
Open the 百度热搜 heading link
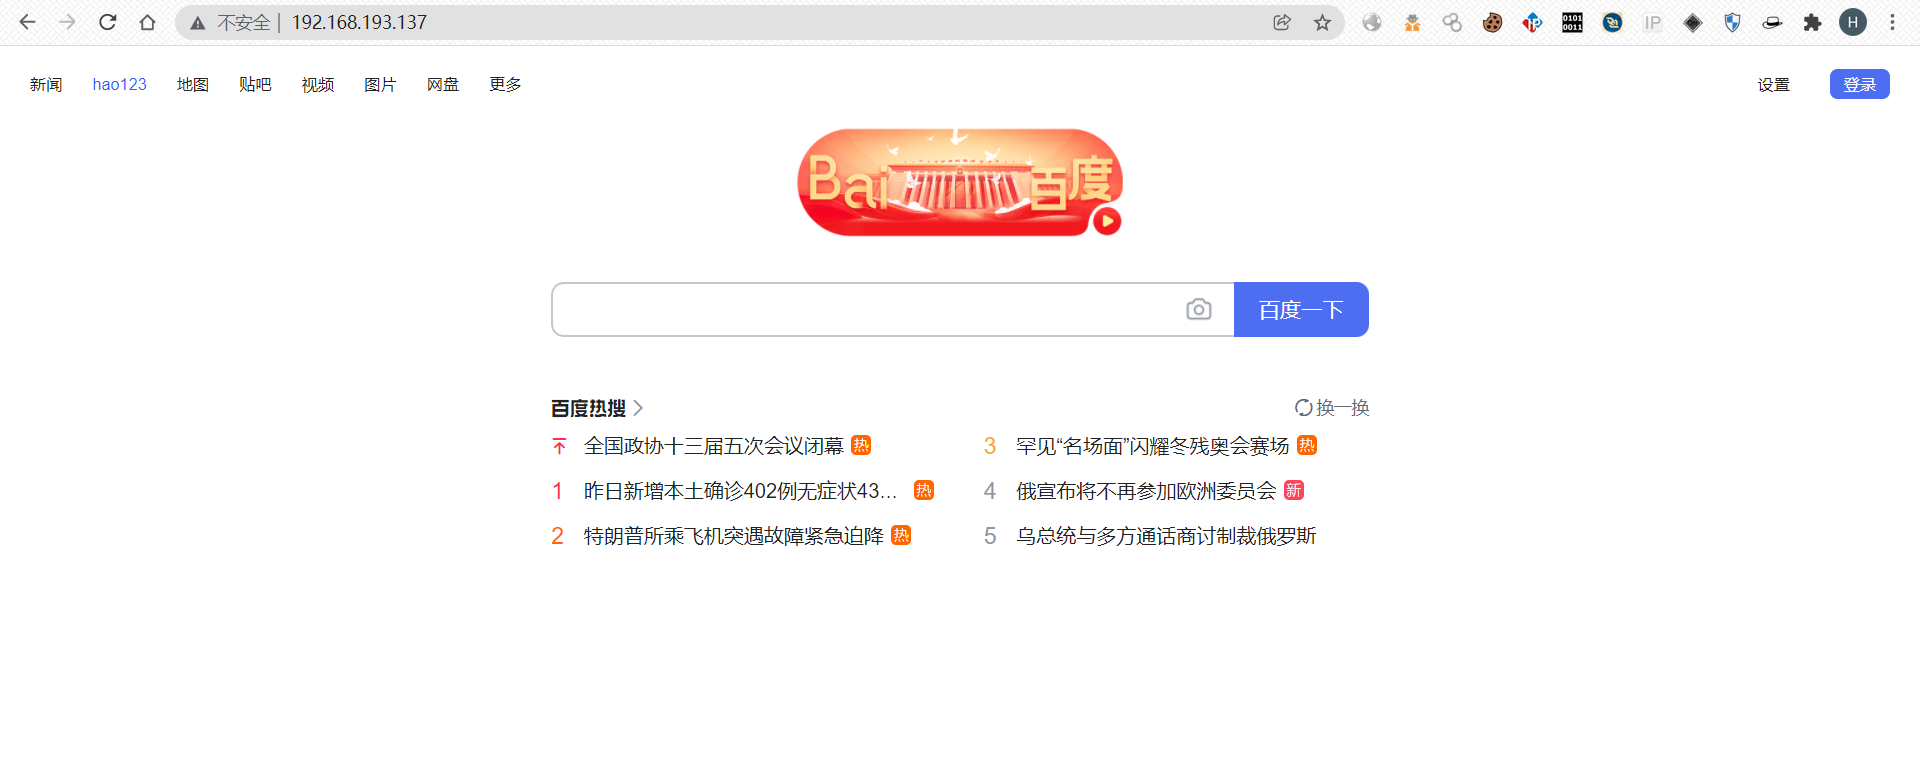point(588,408)
